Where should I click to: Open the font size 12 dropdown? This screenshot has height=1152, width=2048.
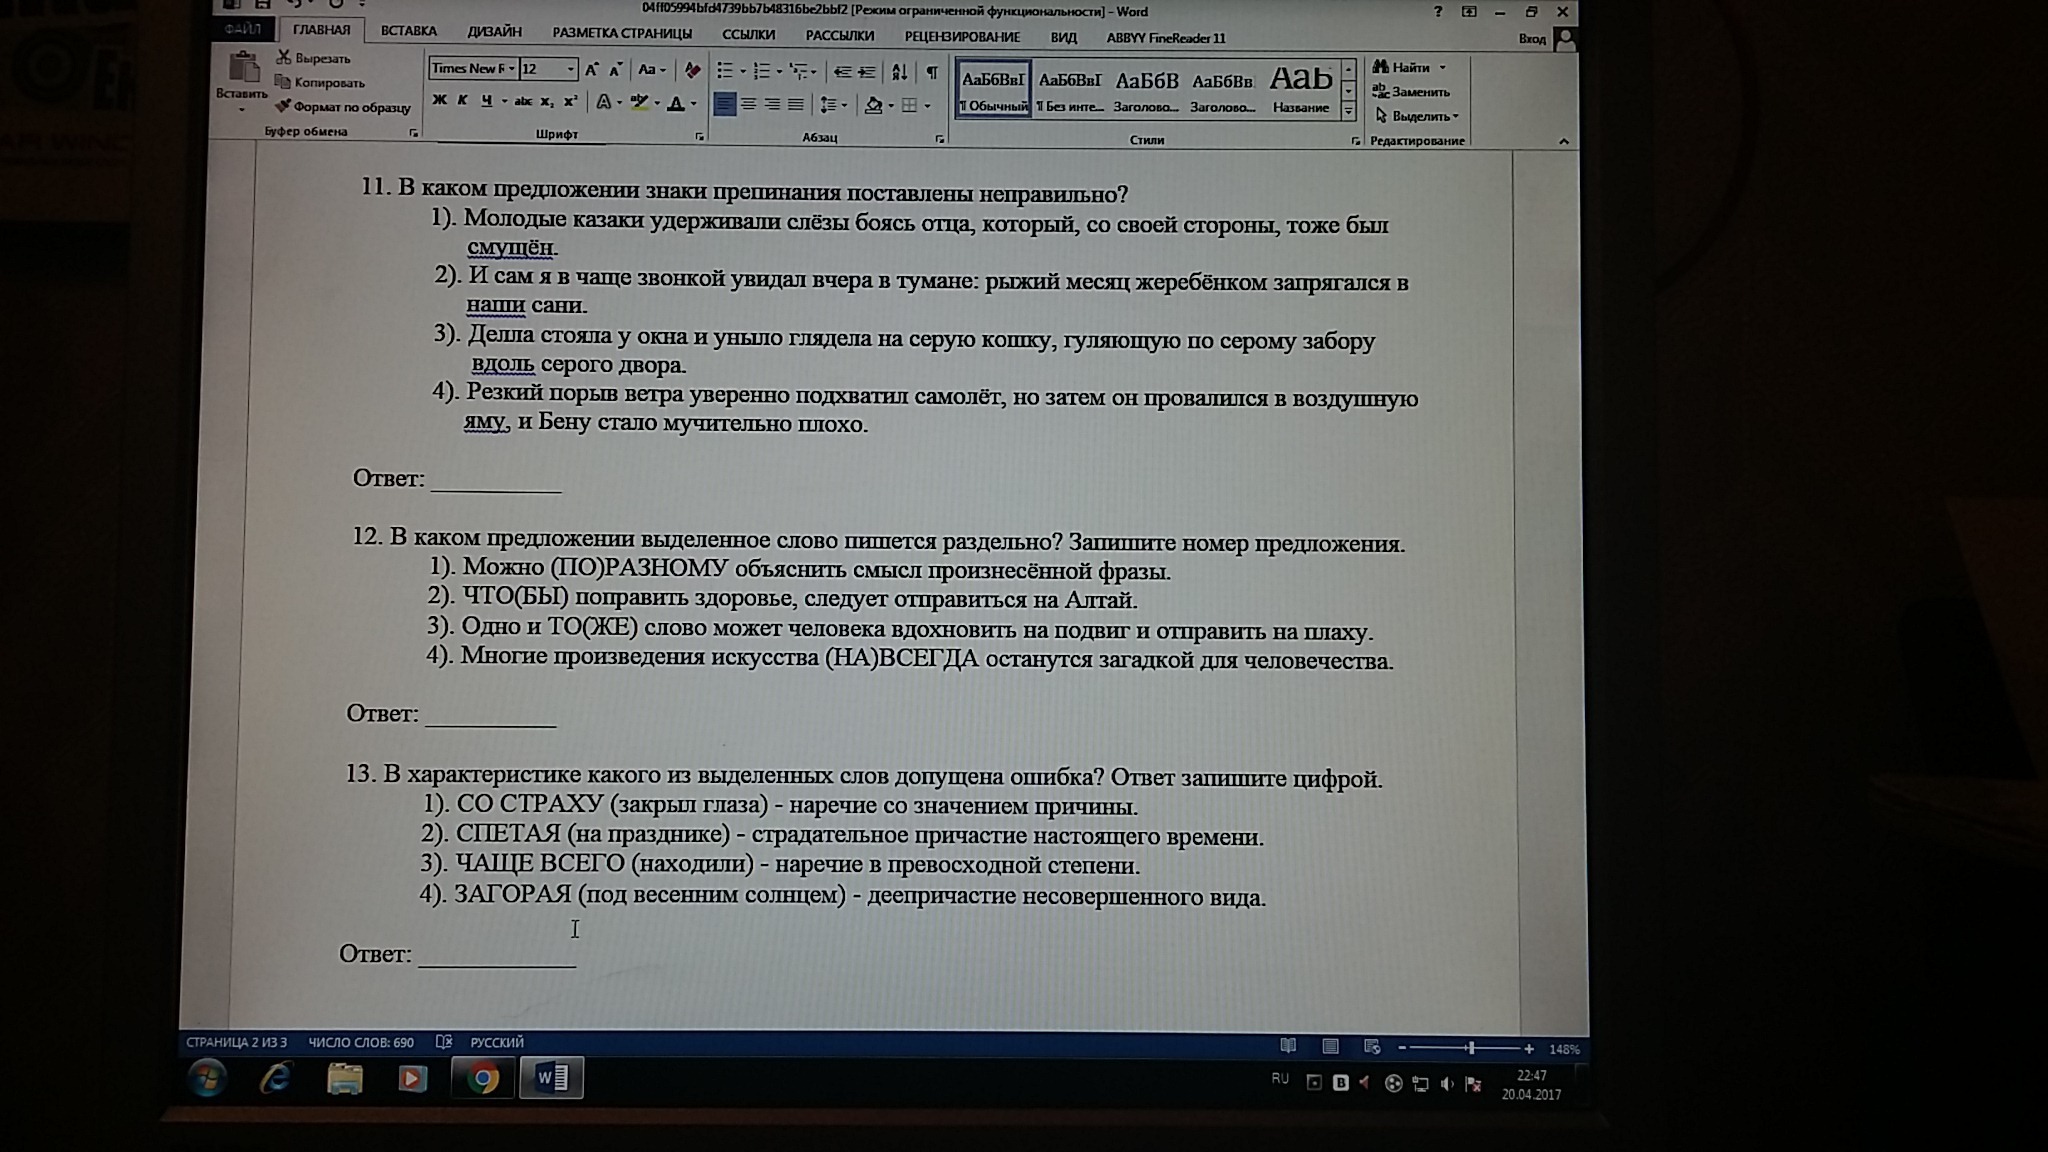pyautogui.click(x=571, y=69)
